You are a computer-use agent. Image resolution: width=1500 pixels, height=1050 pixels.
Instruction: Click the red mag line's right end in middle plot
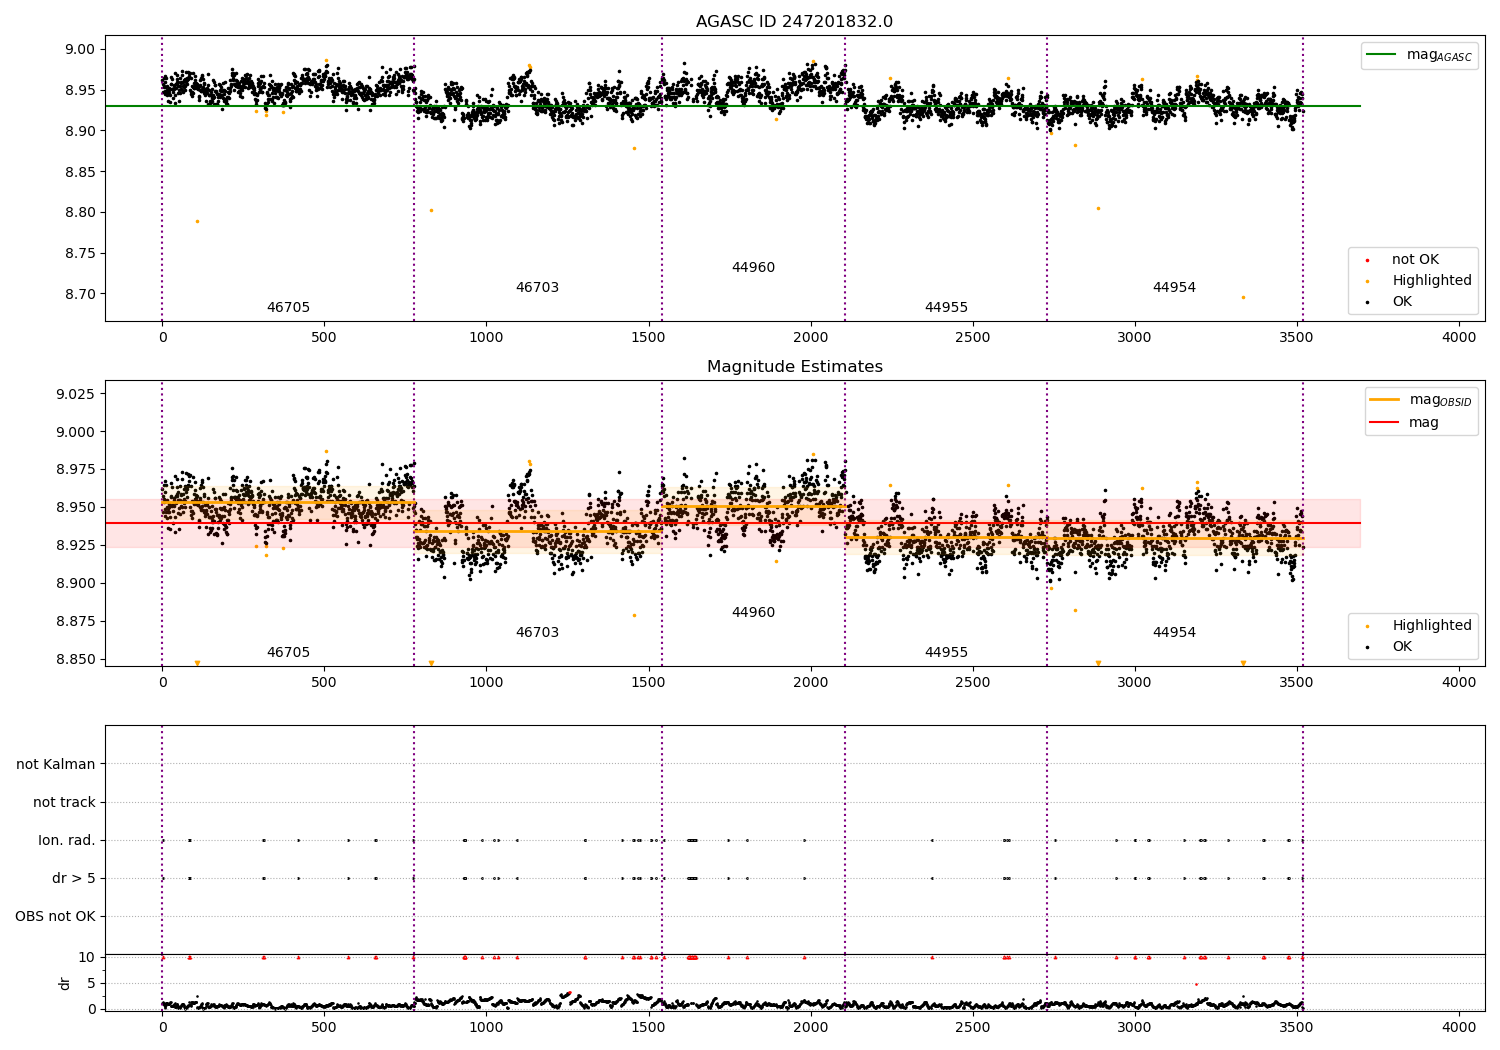[x=1360, y=523]
